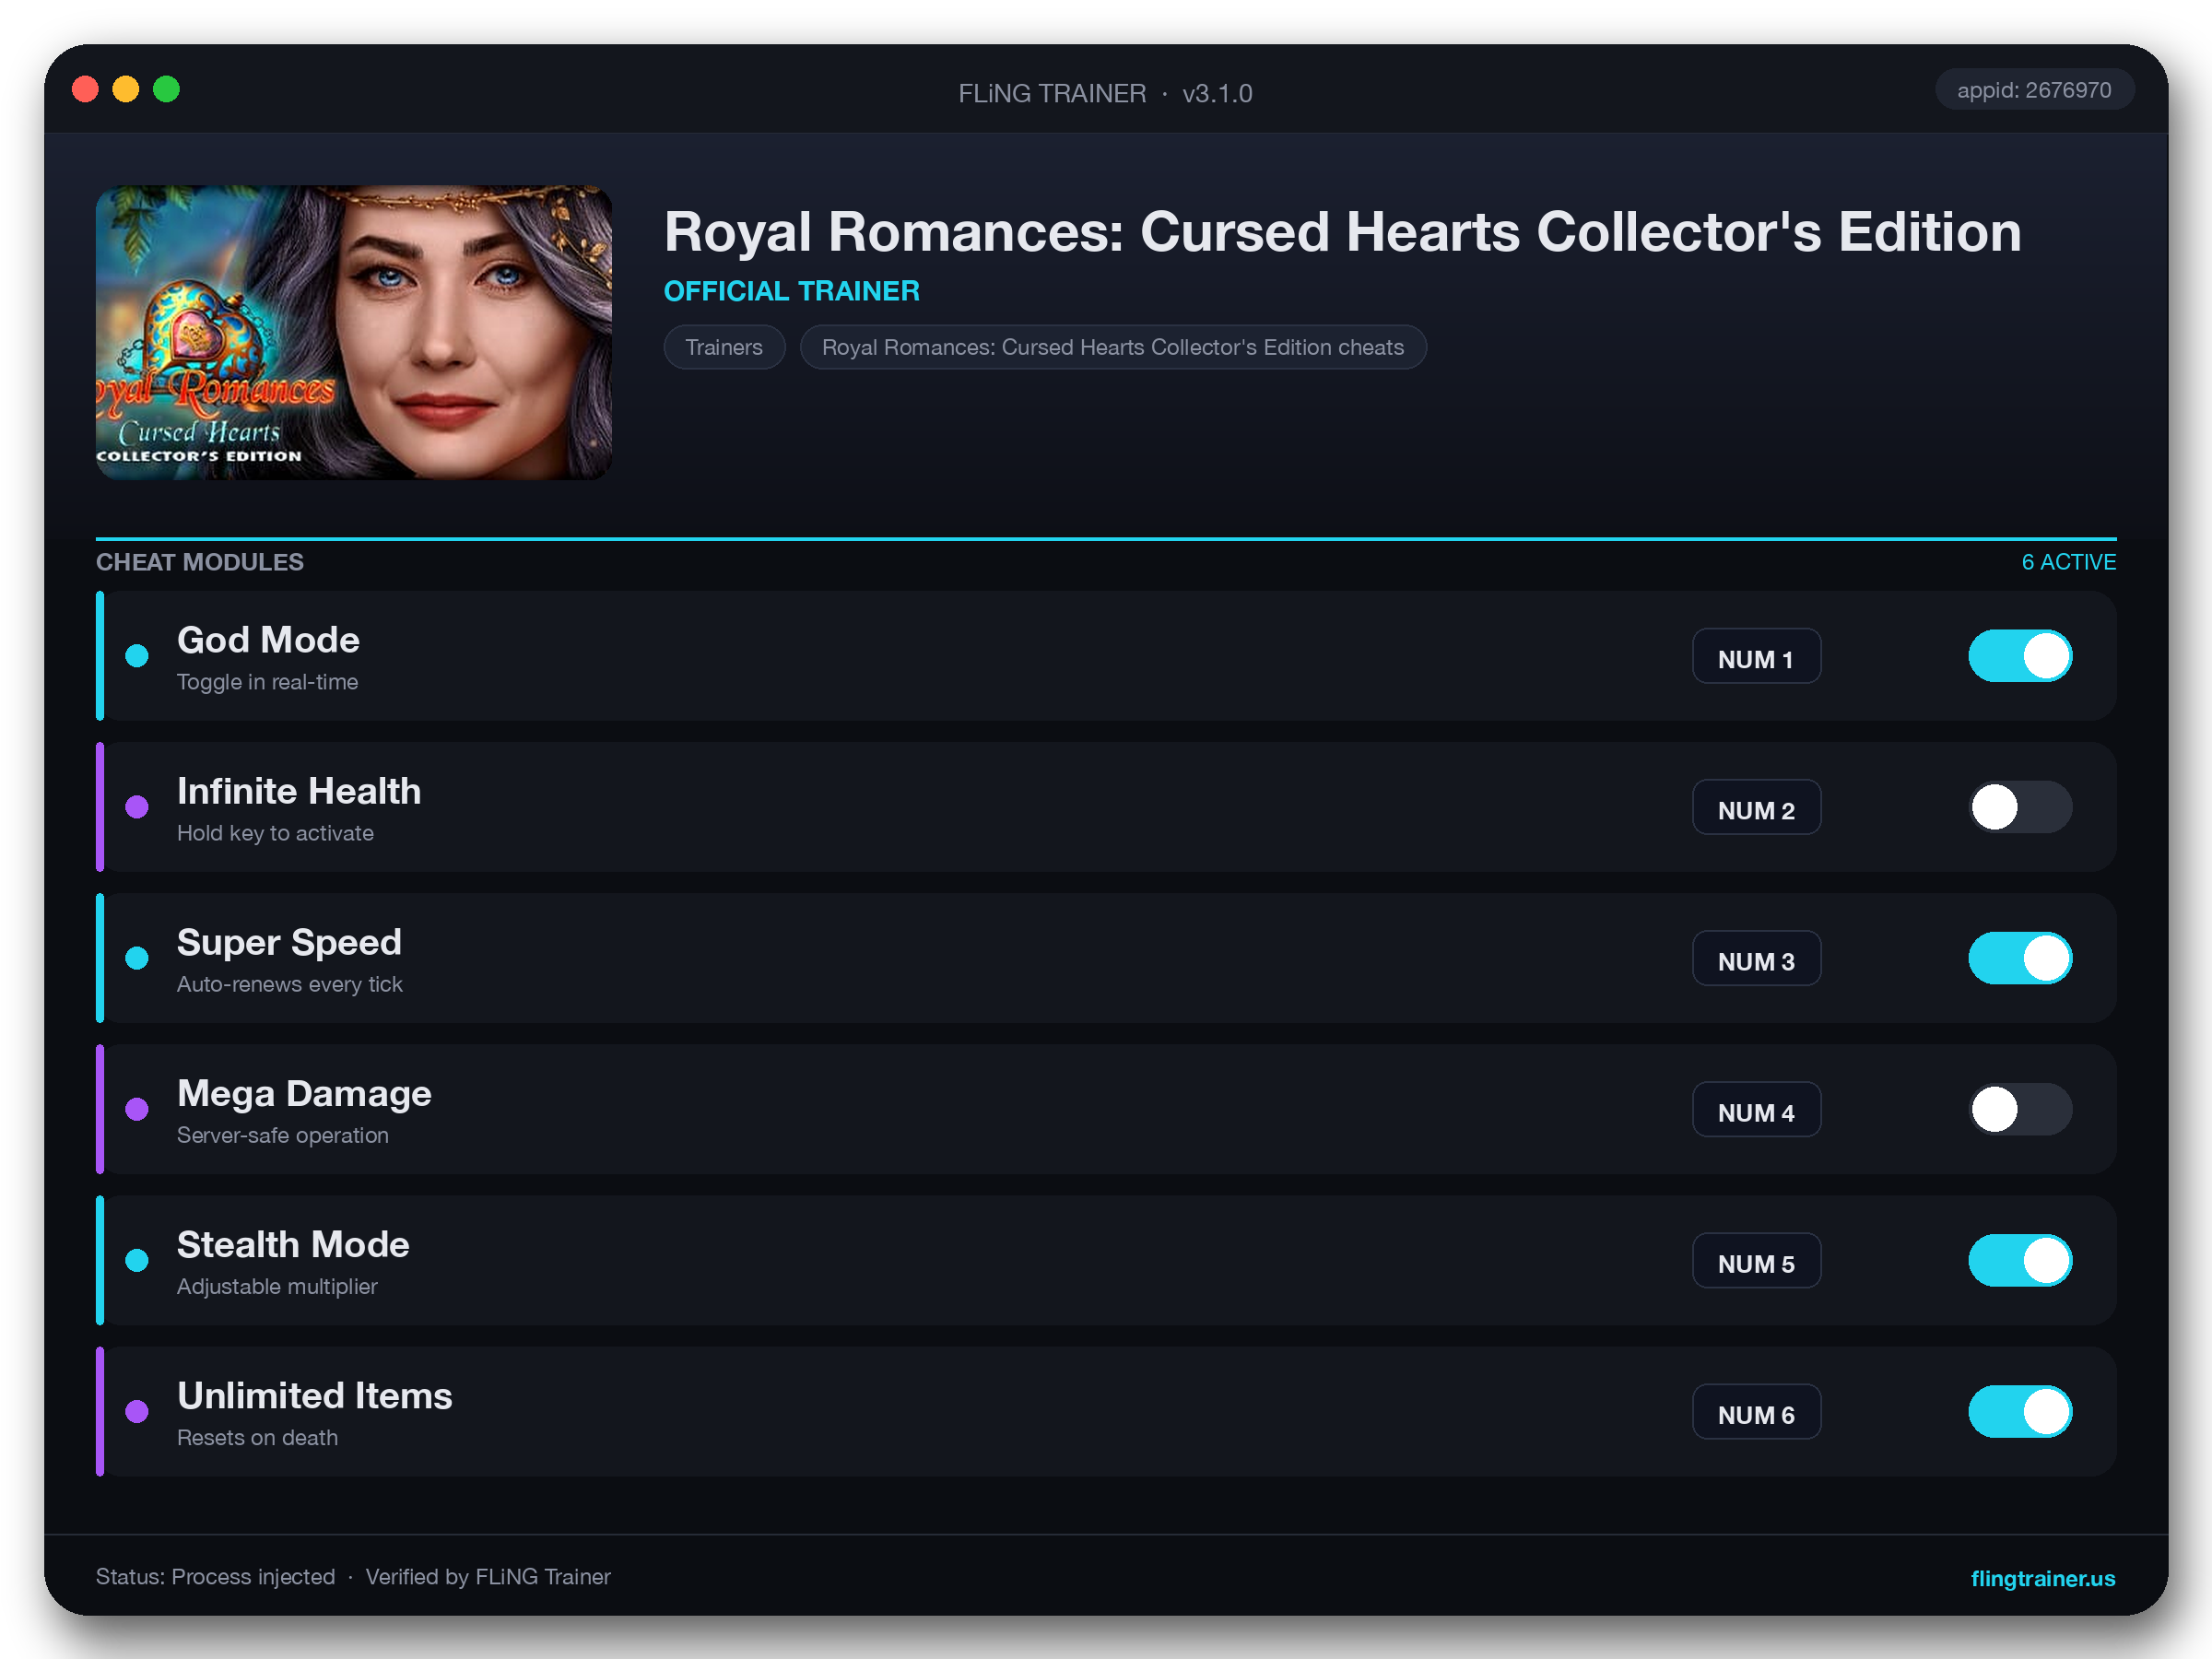Click the appid: 2676970 badge
This screenshot has width=2212, height=1659.
click(2034, 90)
